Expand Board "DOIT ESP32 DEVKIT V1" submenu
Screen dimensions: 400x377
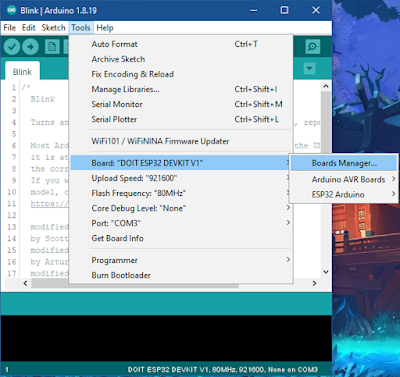[x=181, y=163]
